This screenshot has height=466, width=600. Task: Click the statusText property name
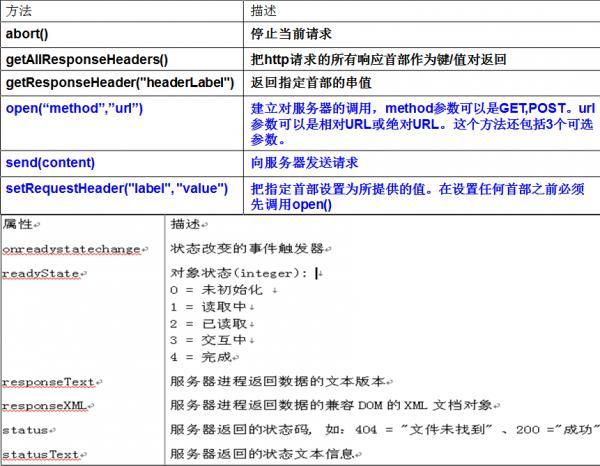pos(41,455)
